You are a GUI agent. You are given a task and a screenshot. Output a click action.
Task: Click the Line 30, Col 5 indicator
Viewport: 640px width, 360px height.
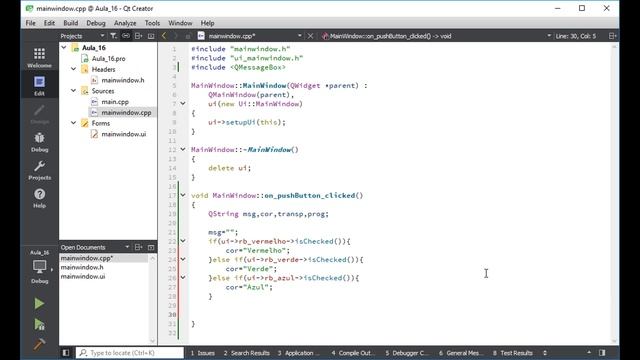tap(576, 36)
